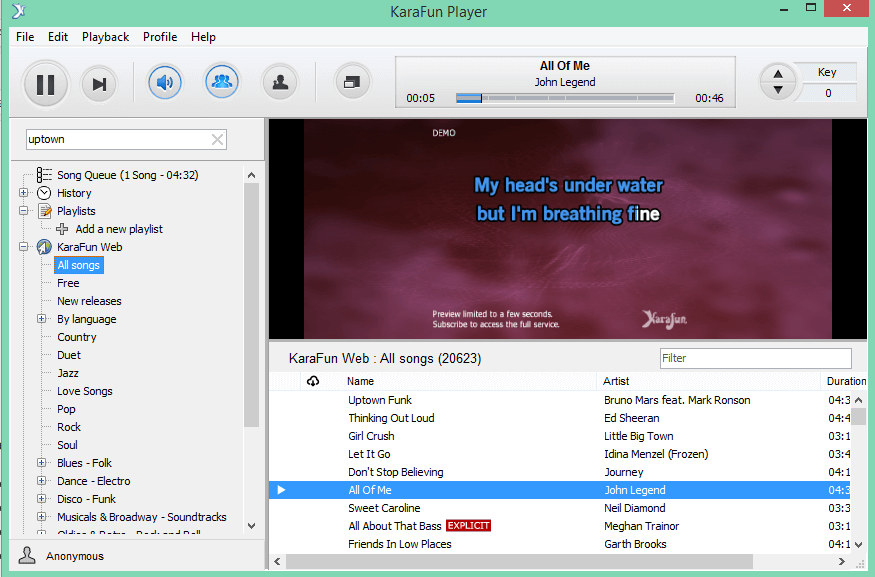Toggle the lead vocal single-person button
The height and width of the screenshot is (577, 875).
(280, 83)
